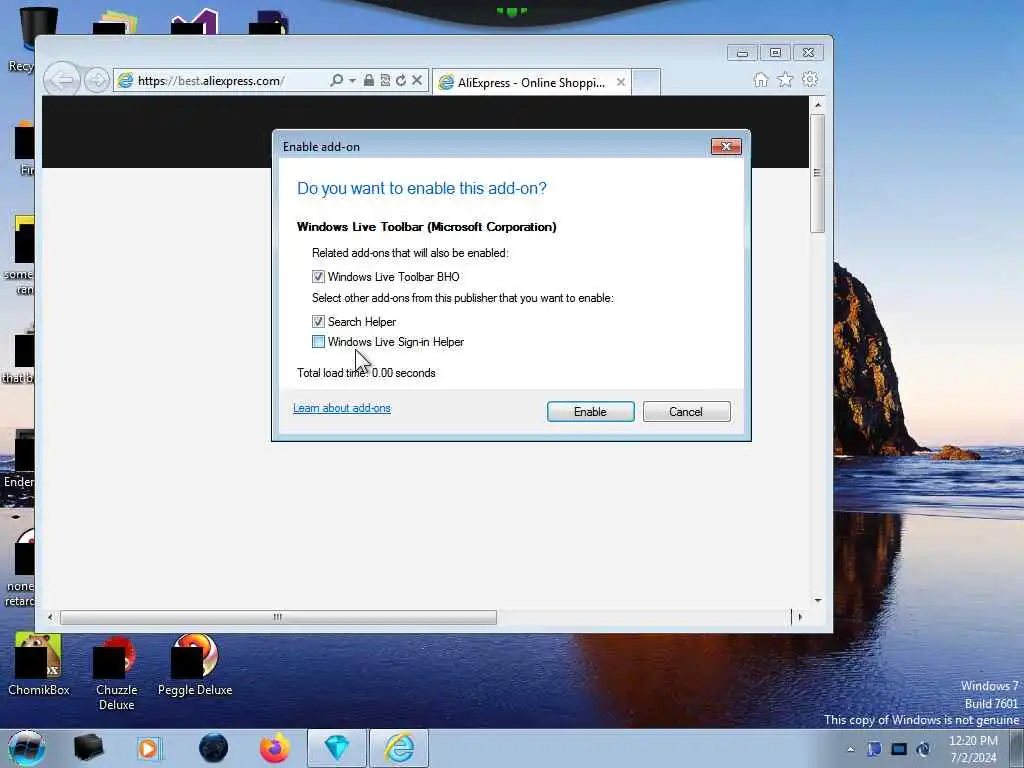Viewport: 1024px width, 768px height.
Task: Open Windows Media Player from taskbar
Action: coord(149,748)
